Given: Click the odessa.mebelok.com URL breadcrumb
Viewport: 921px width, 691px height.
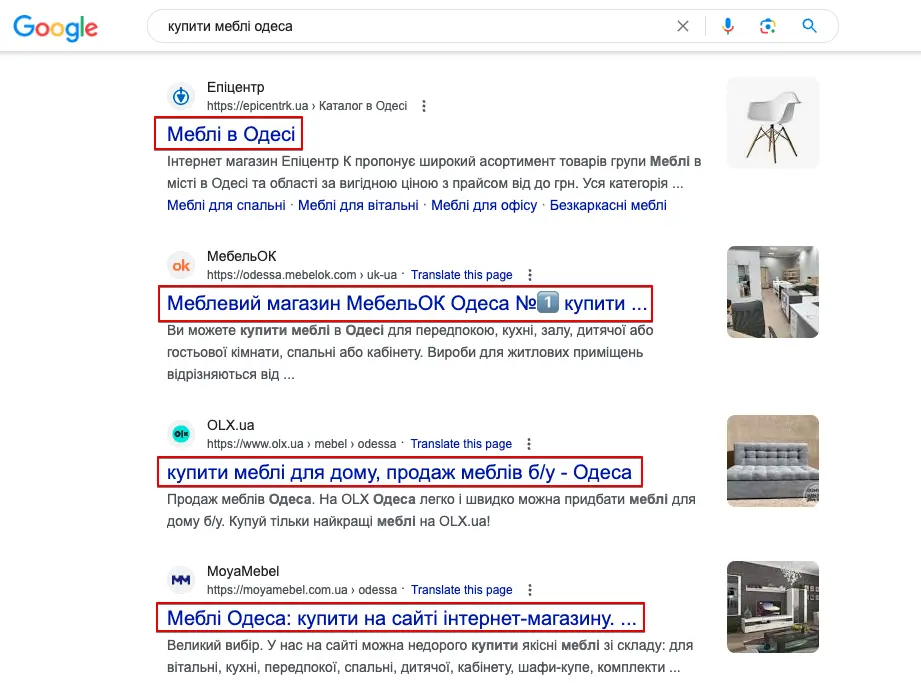Looking at the screenshot, I should coord(302,275).
